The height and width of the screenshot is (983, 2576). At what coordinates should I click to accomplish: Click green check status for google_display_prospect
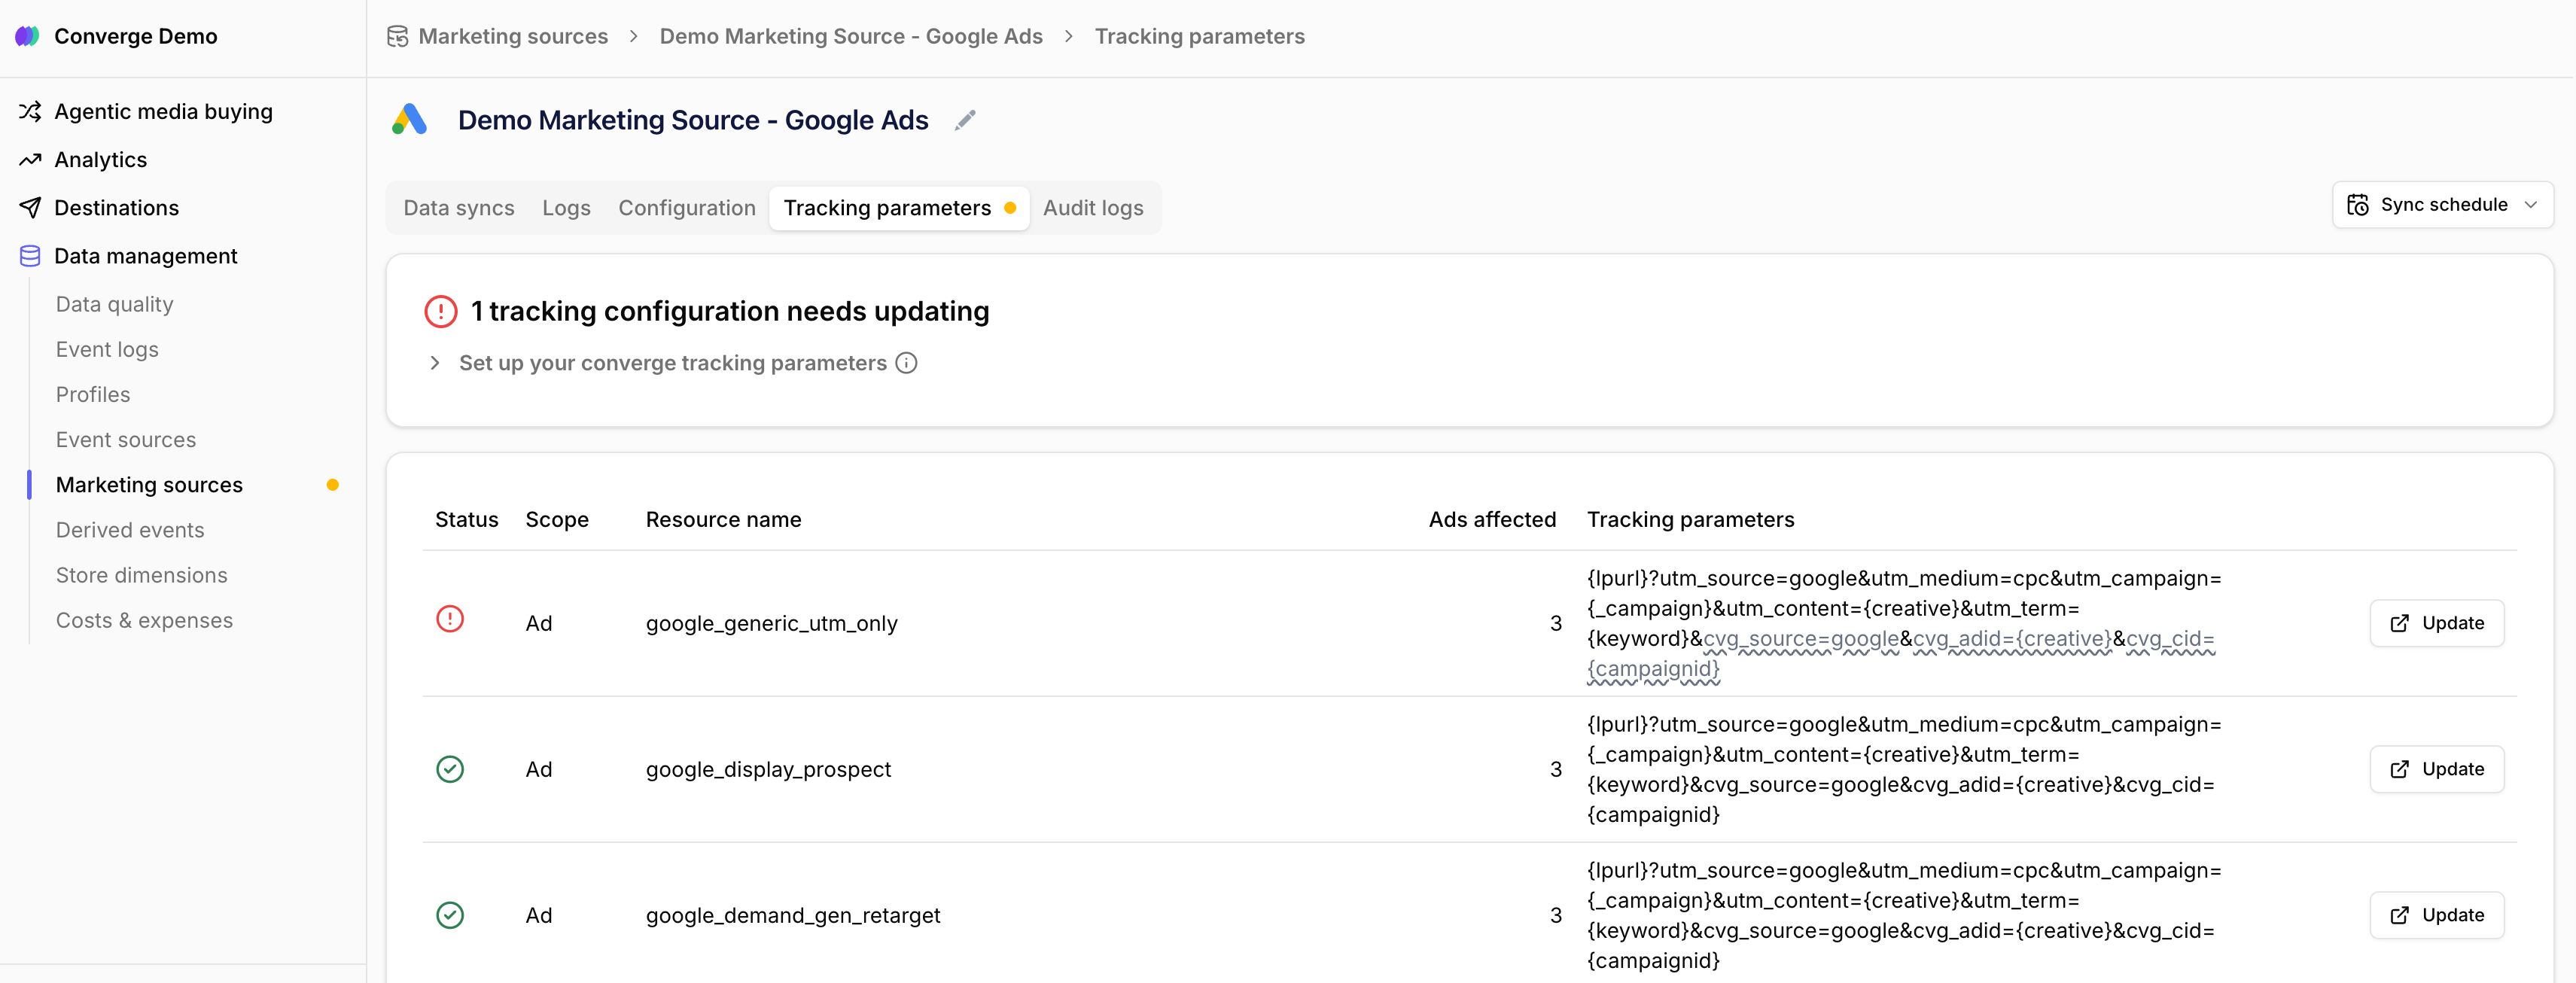point(450,769)
